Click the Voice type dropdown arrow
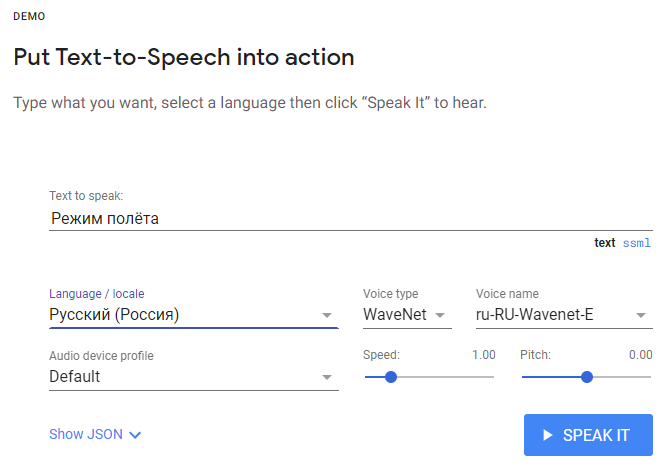This screenshot has width=666, height=468. [x=440, y=316]
